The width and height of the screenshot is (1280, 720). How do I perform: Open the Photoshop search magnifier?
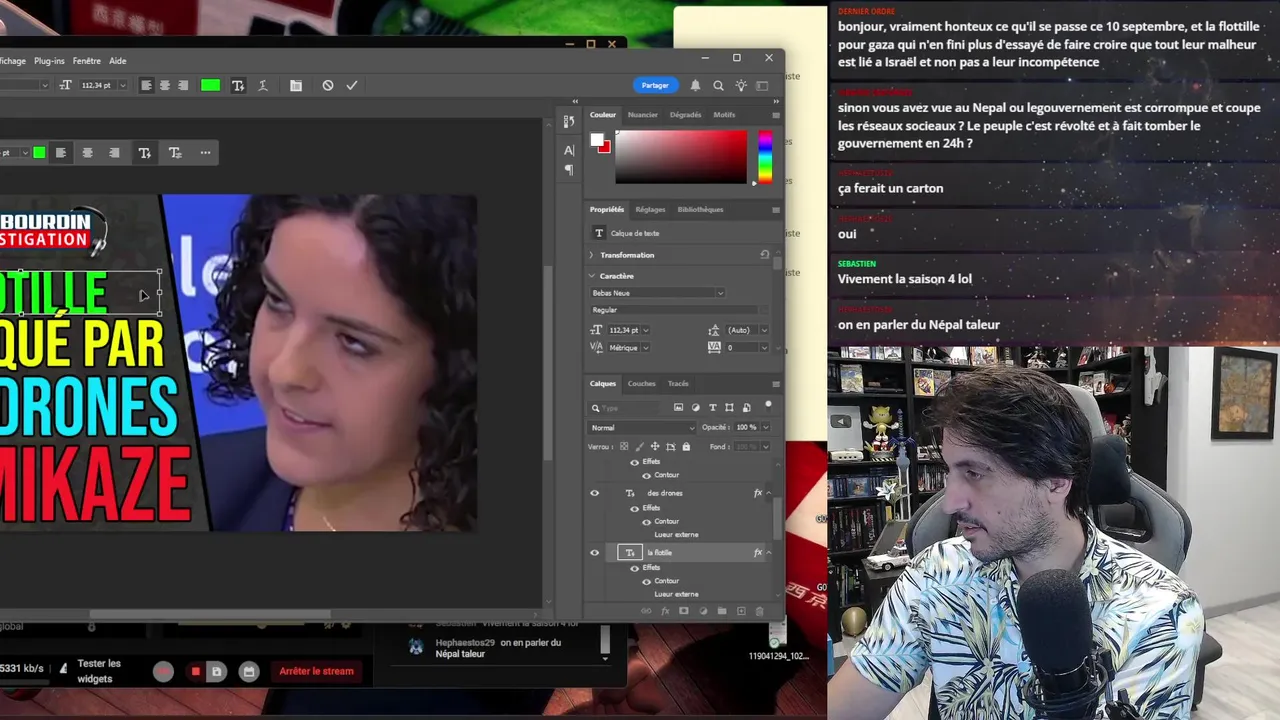tap(718, 86)
